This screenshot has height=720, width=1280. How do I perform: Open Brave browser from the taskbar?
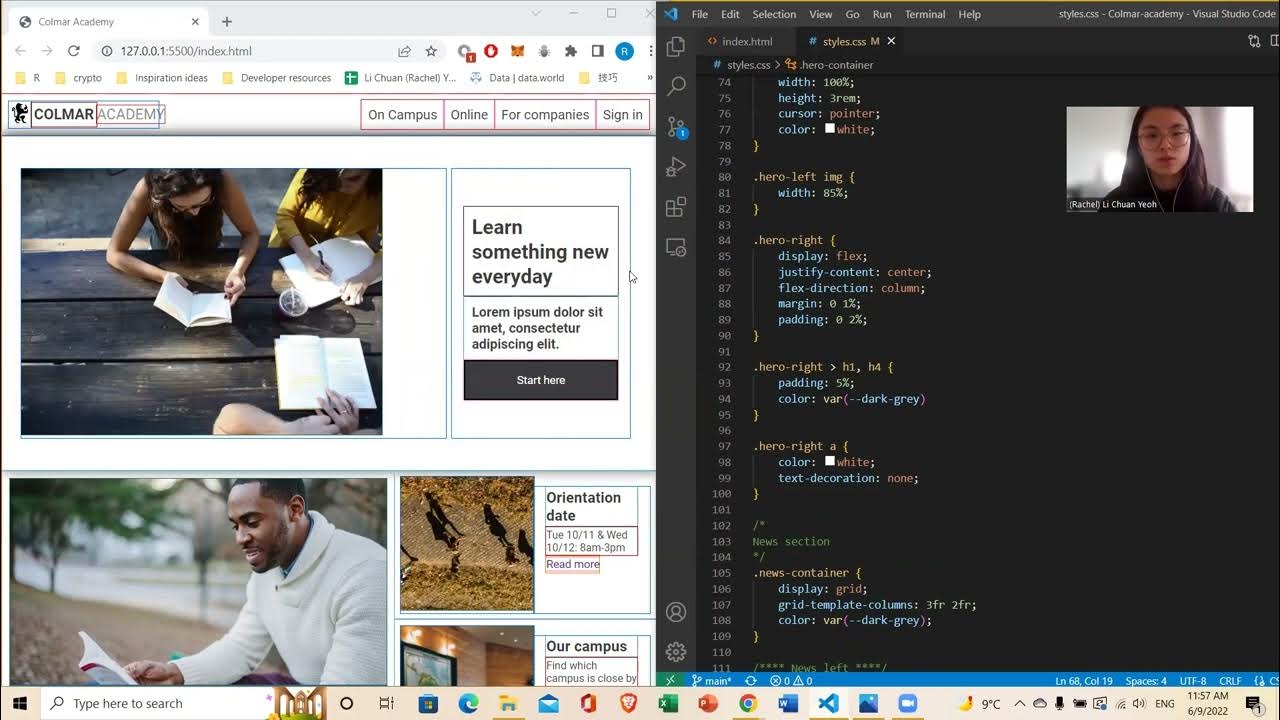(627, 703)
